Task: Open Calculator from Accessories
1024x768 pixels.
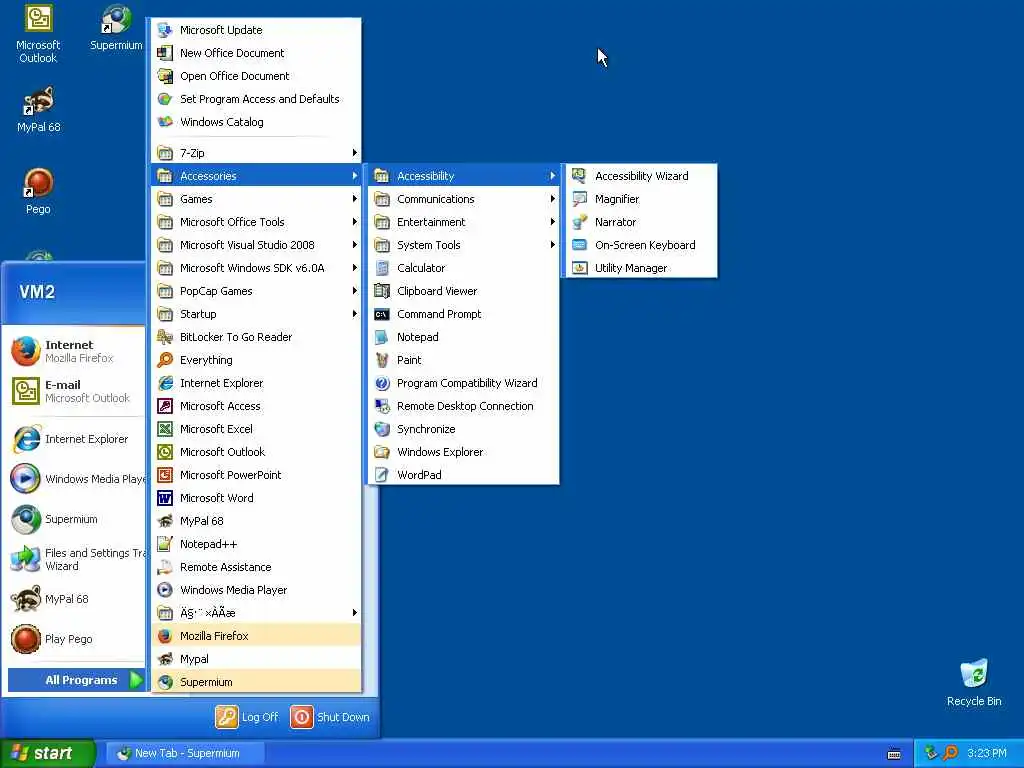Action: pyautogui.click(x=464, y=268)
